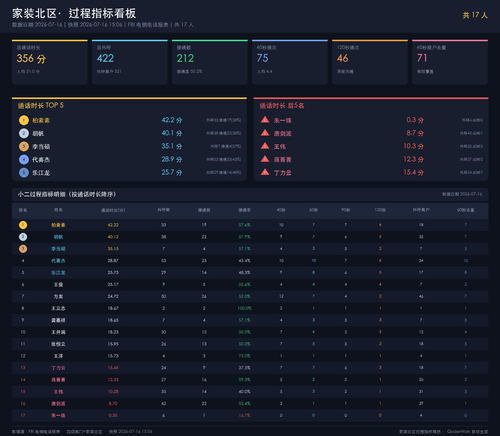Click the 15.73 cell in table row 12
The image size is (500, 436).
click(113, 356)
